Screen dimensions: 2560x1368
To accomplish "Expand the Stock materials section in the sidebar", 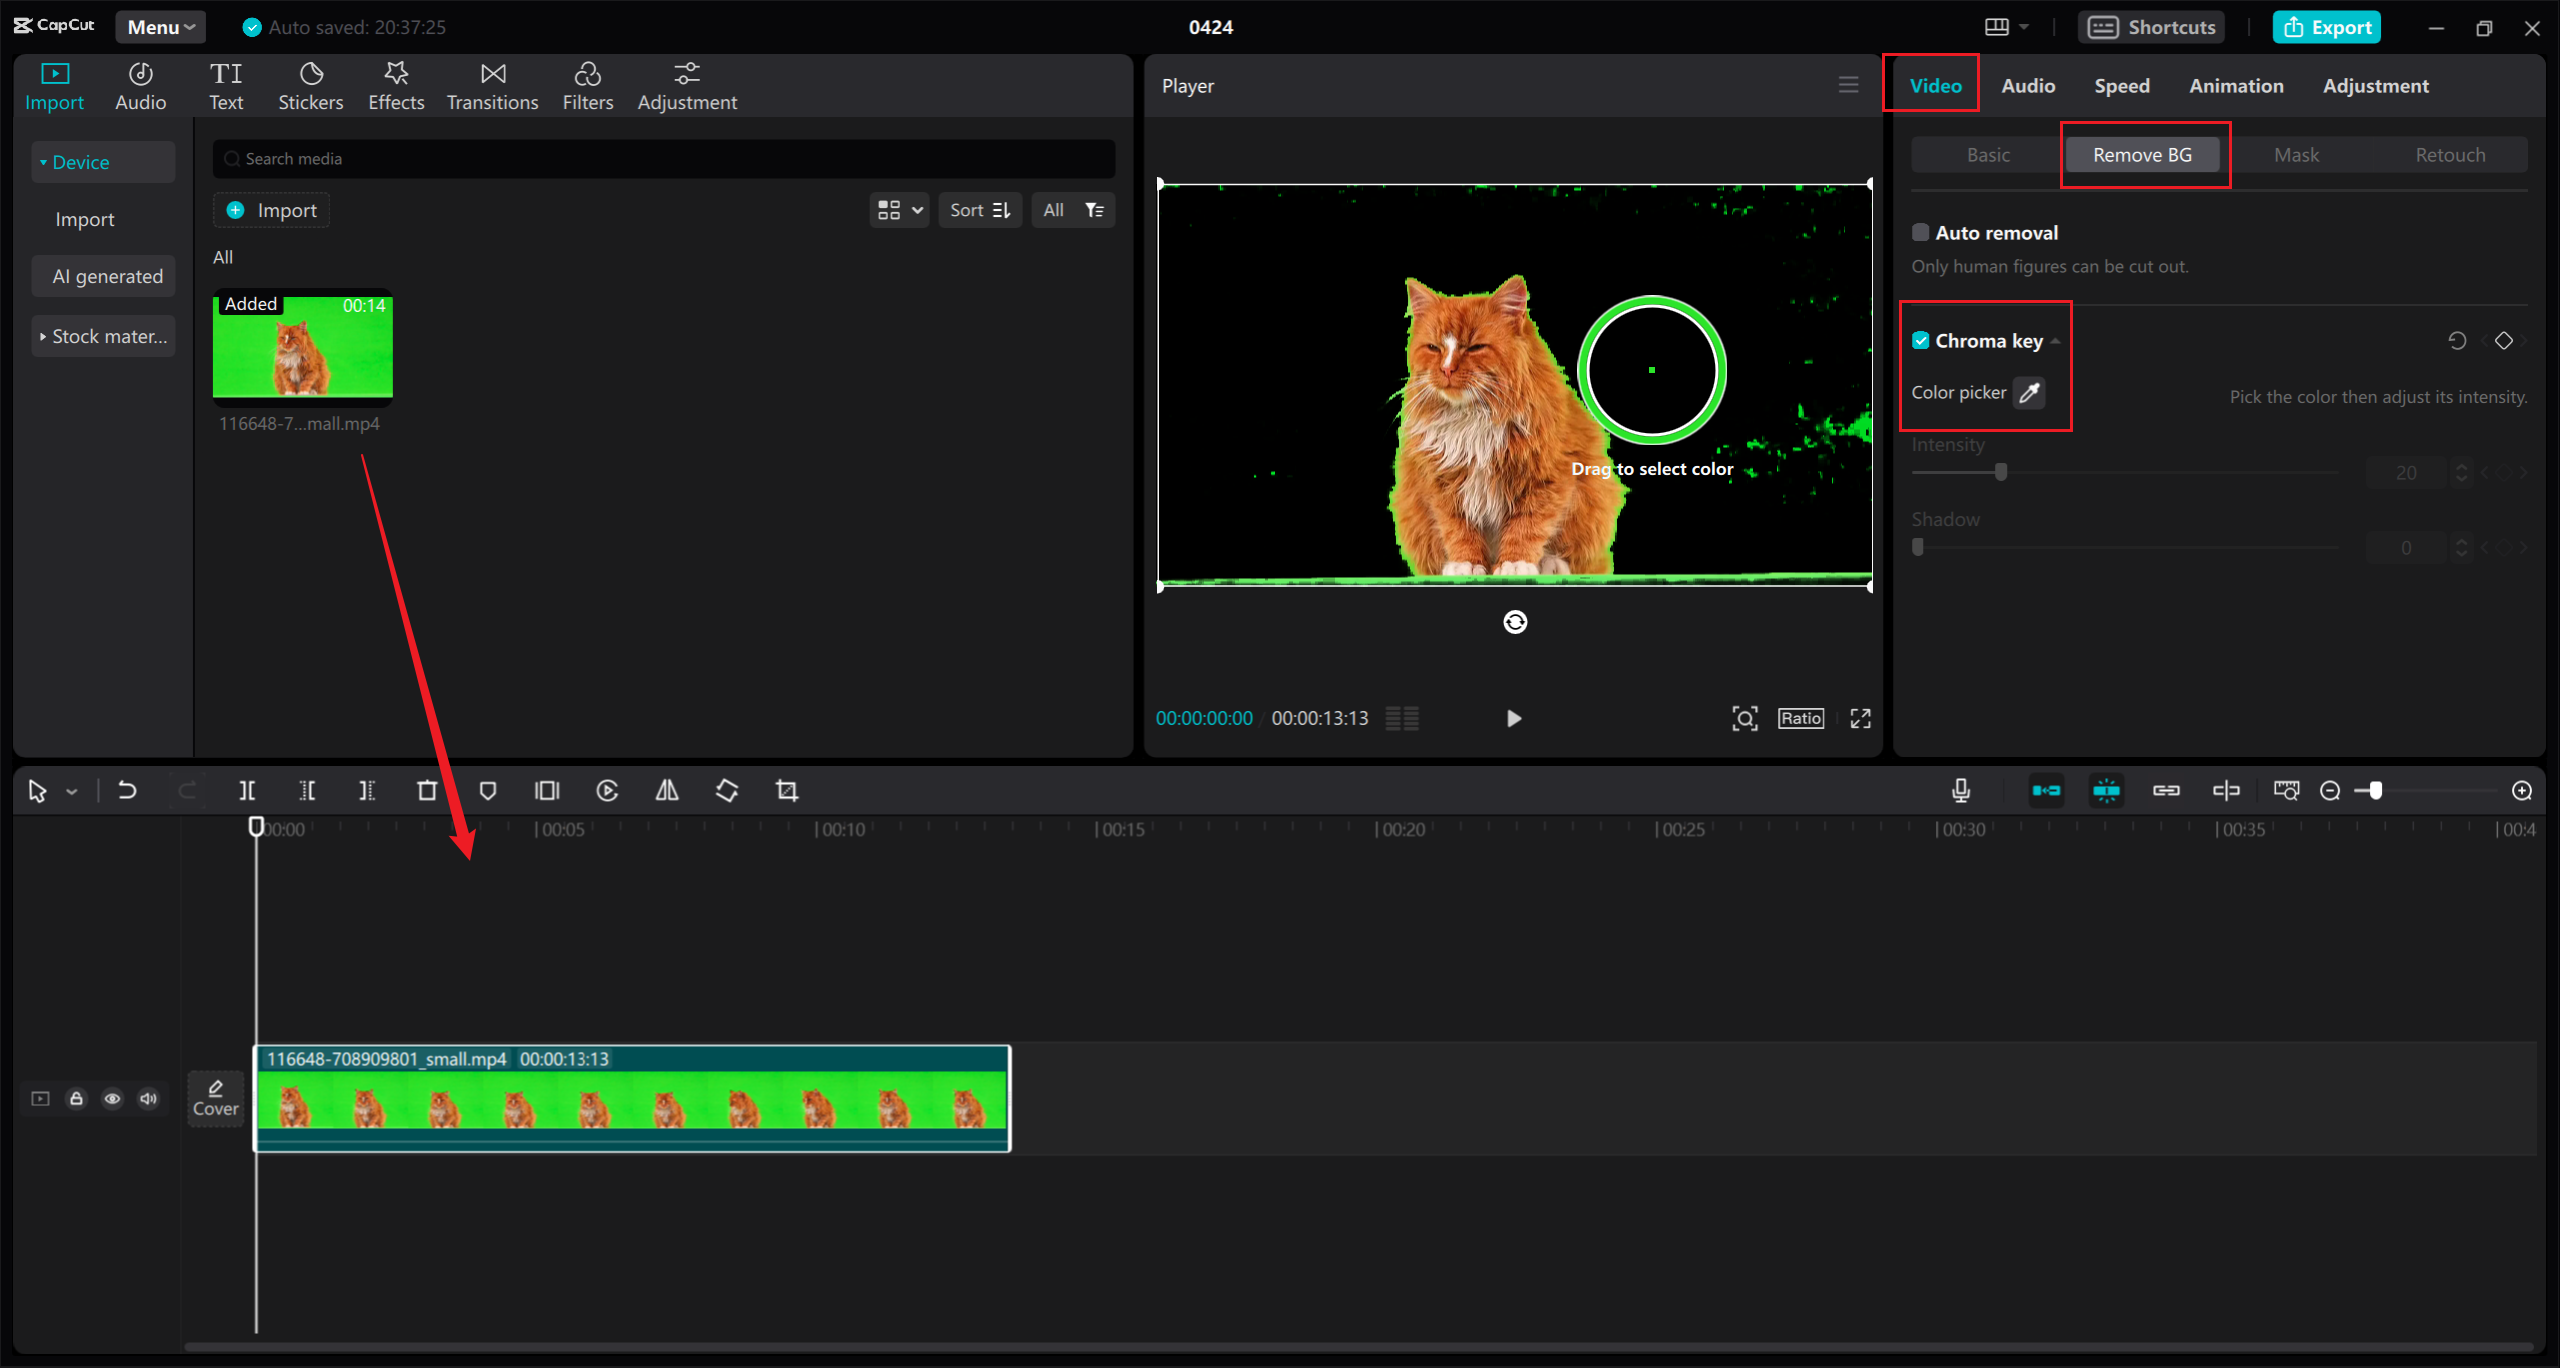I will pyautogui.click(x=103, y=336).
